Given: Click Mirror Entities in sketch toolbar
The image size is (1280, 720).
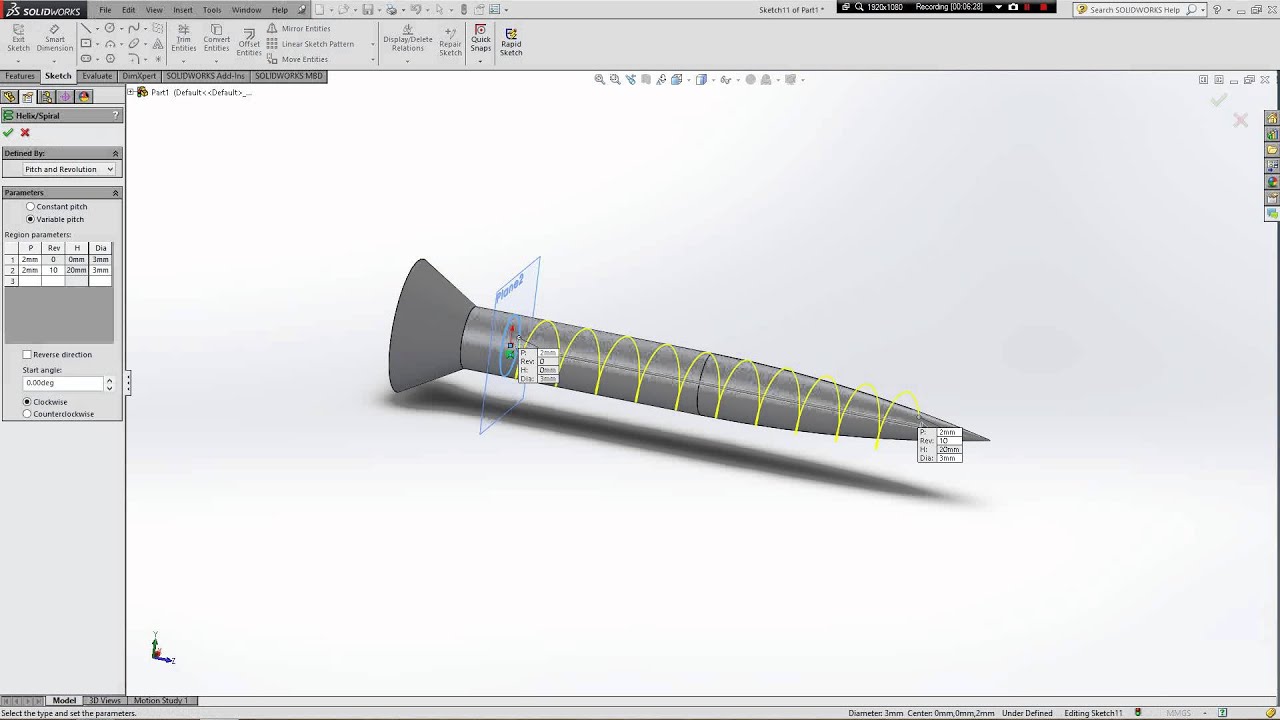Looking at the screenshot, I should (298, 29).
